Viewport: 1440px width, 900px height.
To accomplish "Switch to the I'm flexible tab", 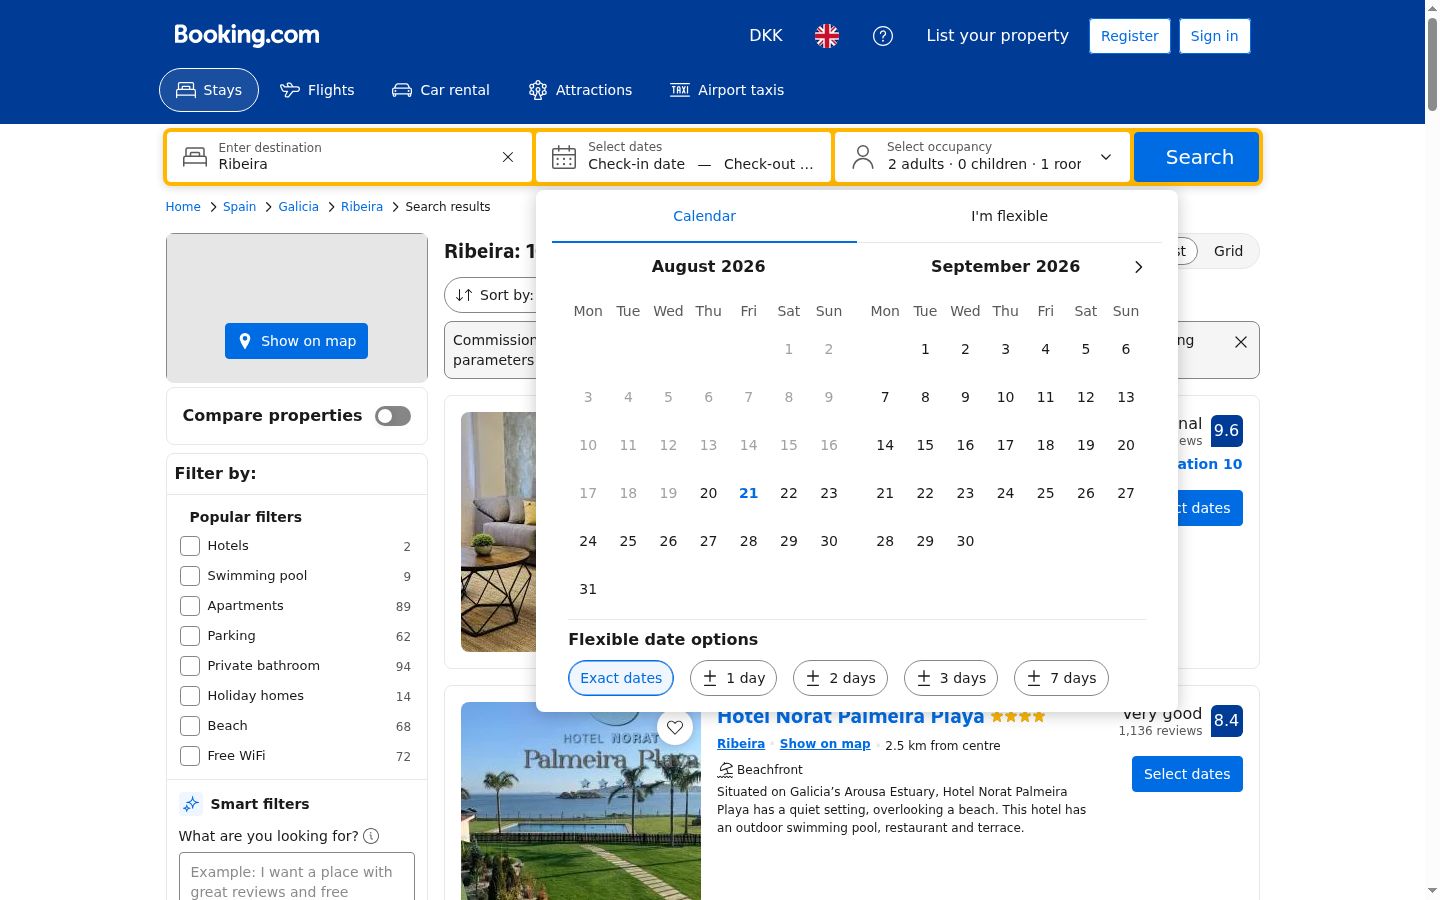I will point(1009,216).
